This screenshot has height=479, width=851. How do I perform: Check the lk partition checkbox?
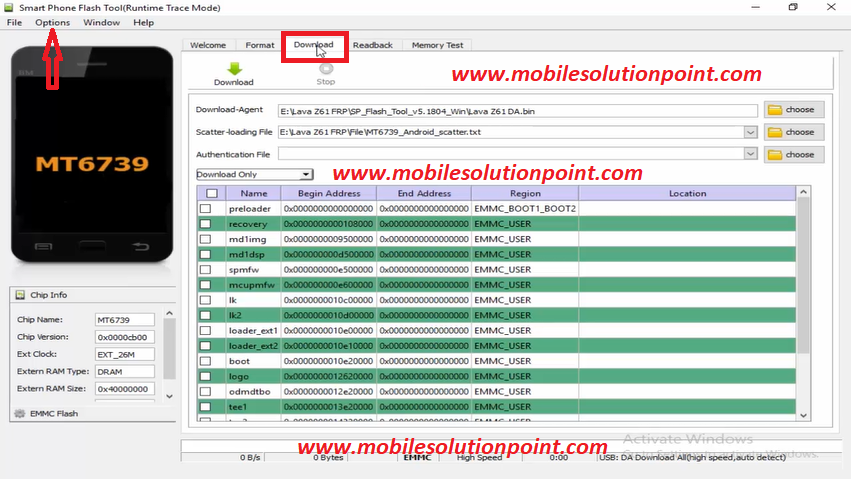[x=205, y=300]
